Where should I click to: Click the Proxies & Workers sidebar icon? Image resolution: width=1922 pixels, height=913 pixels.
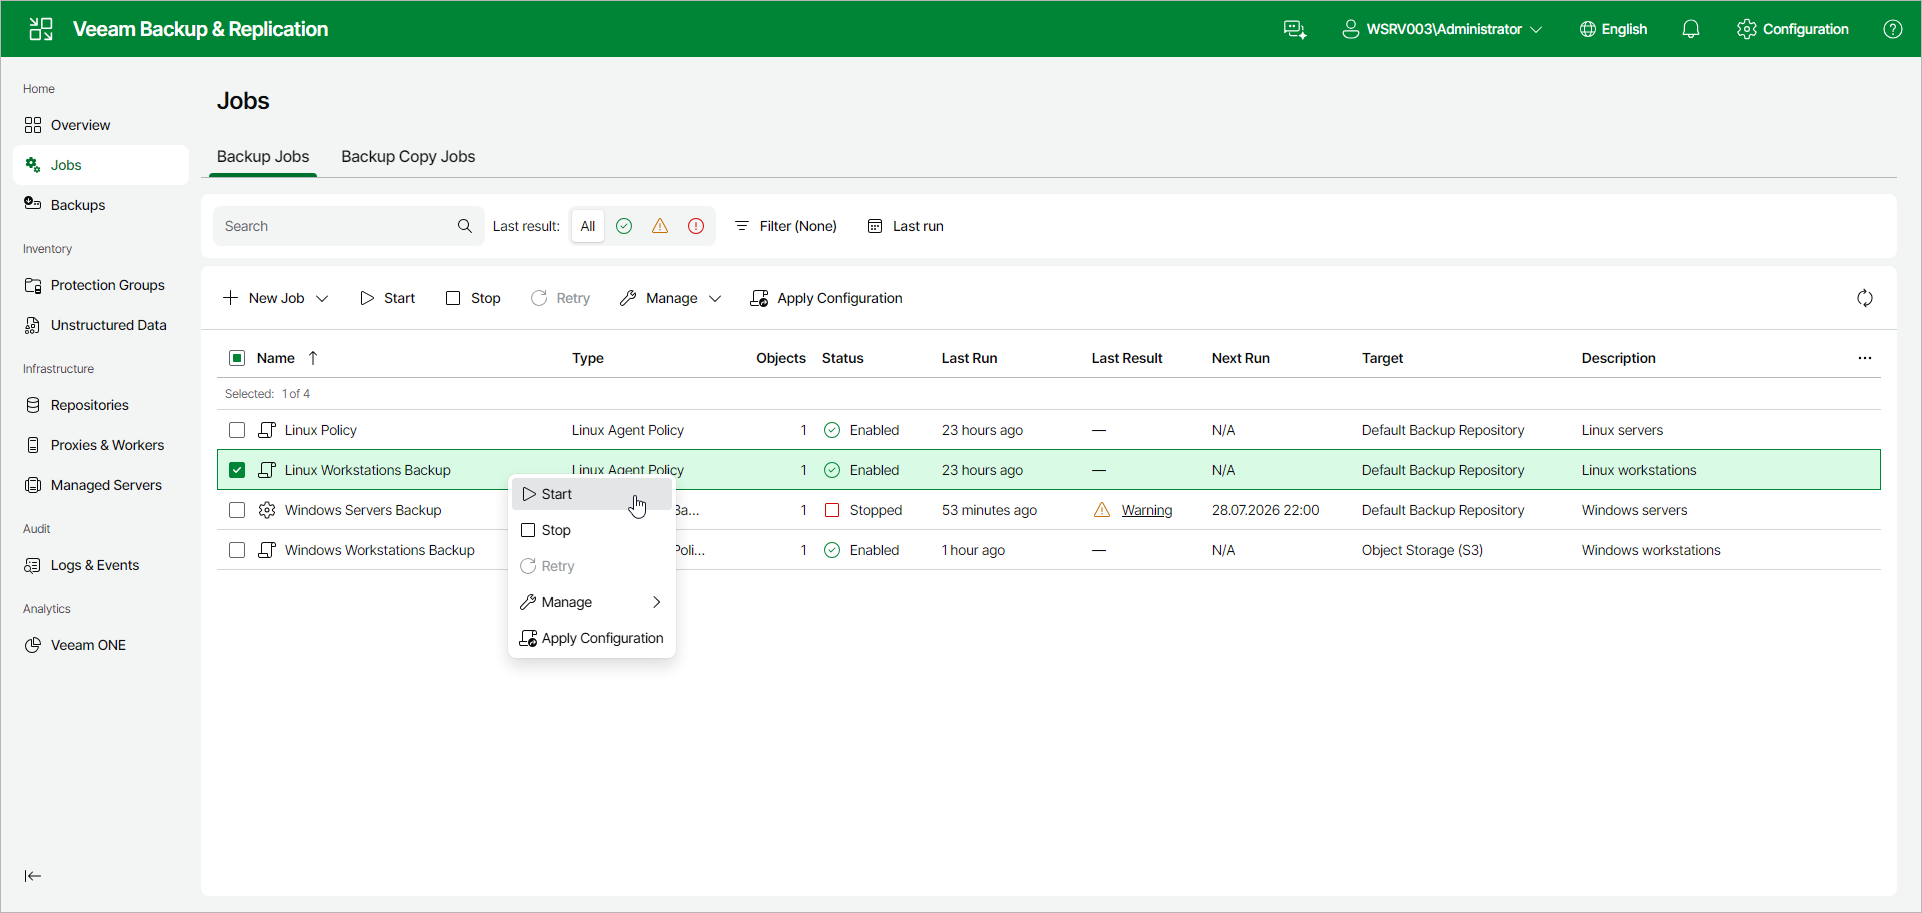(x=33, y=445)
